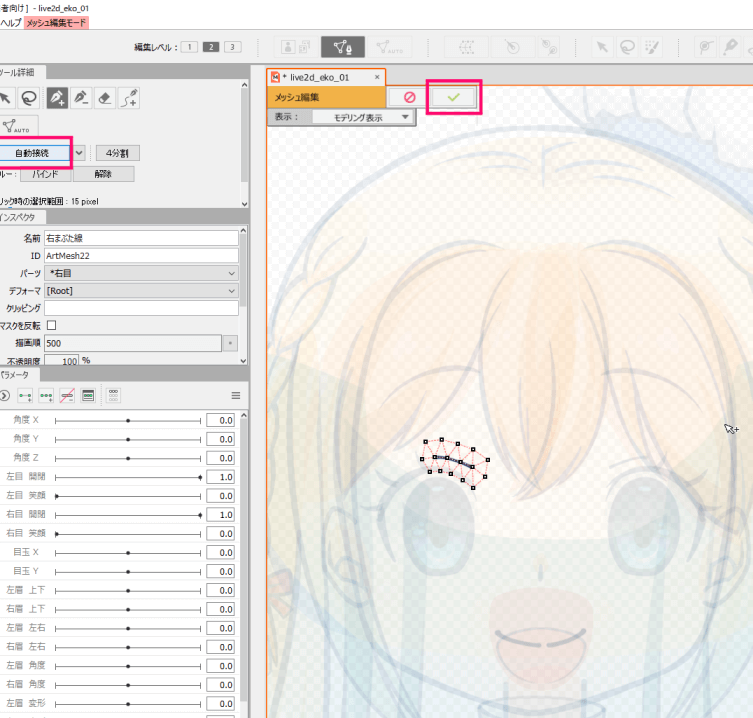This screenshot has width=753, height=718.
Task: Open the parameter panel hamburger menu
Action: point(236,395)
